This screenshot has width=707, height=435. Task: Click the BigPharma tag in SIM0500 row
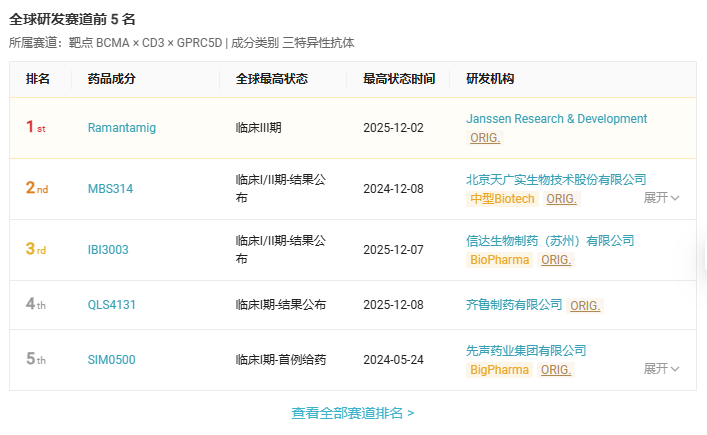click(x=499, y=370)
